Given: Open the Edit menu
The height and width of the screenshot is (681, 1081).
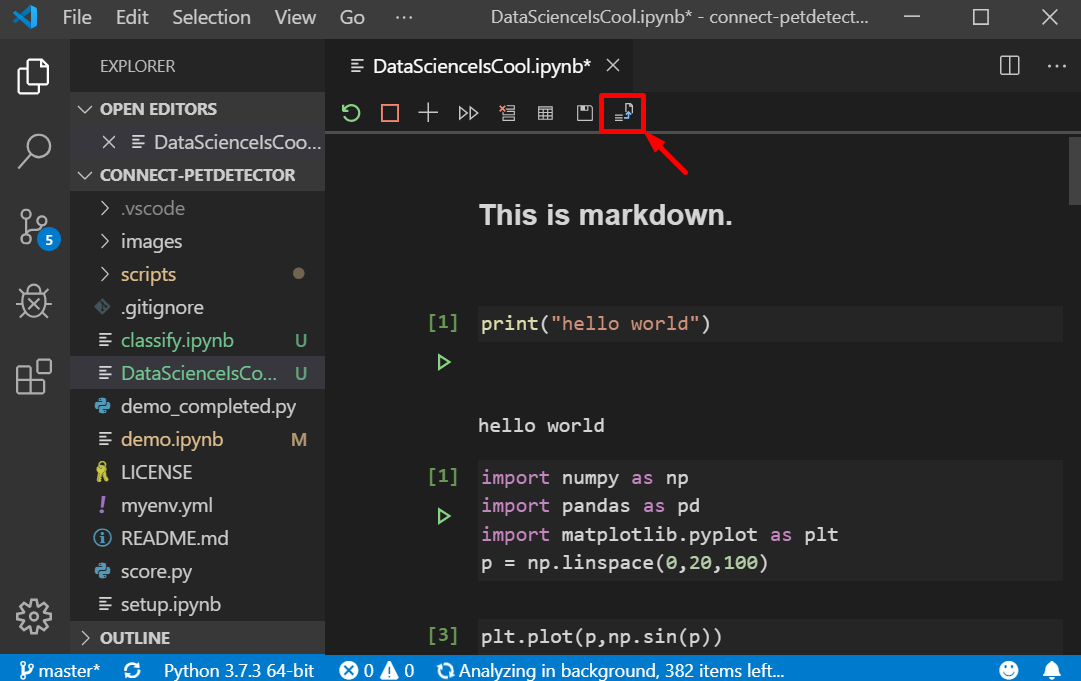Looking at the screenshot, I should [x=132, y=17].
